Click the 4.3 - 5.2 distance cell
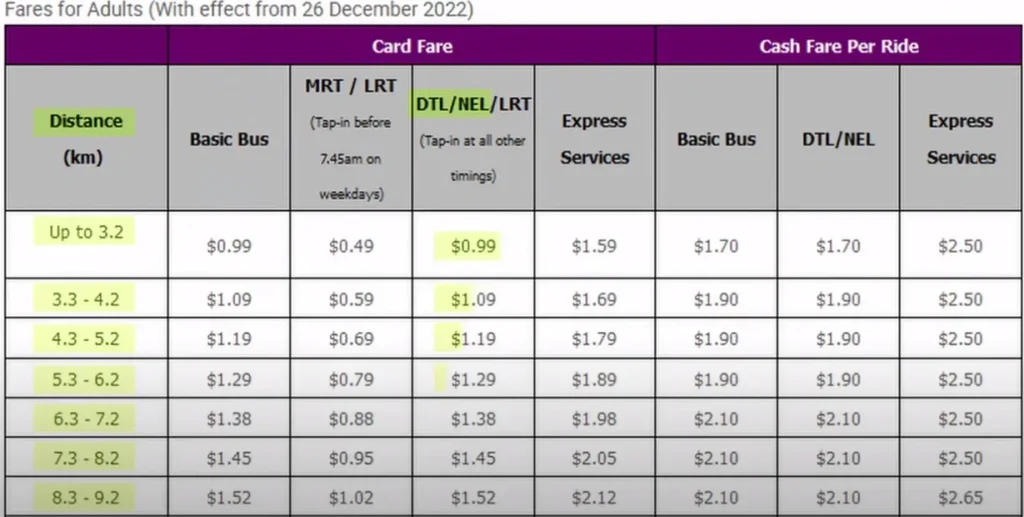The image size is (1024, 517). (x=85, y=339)
